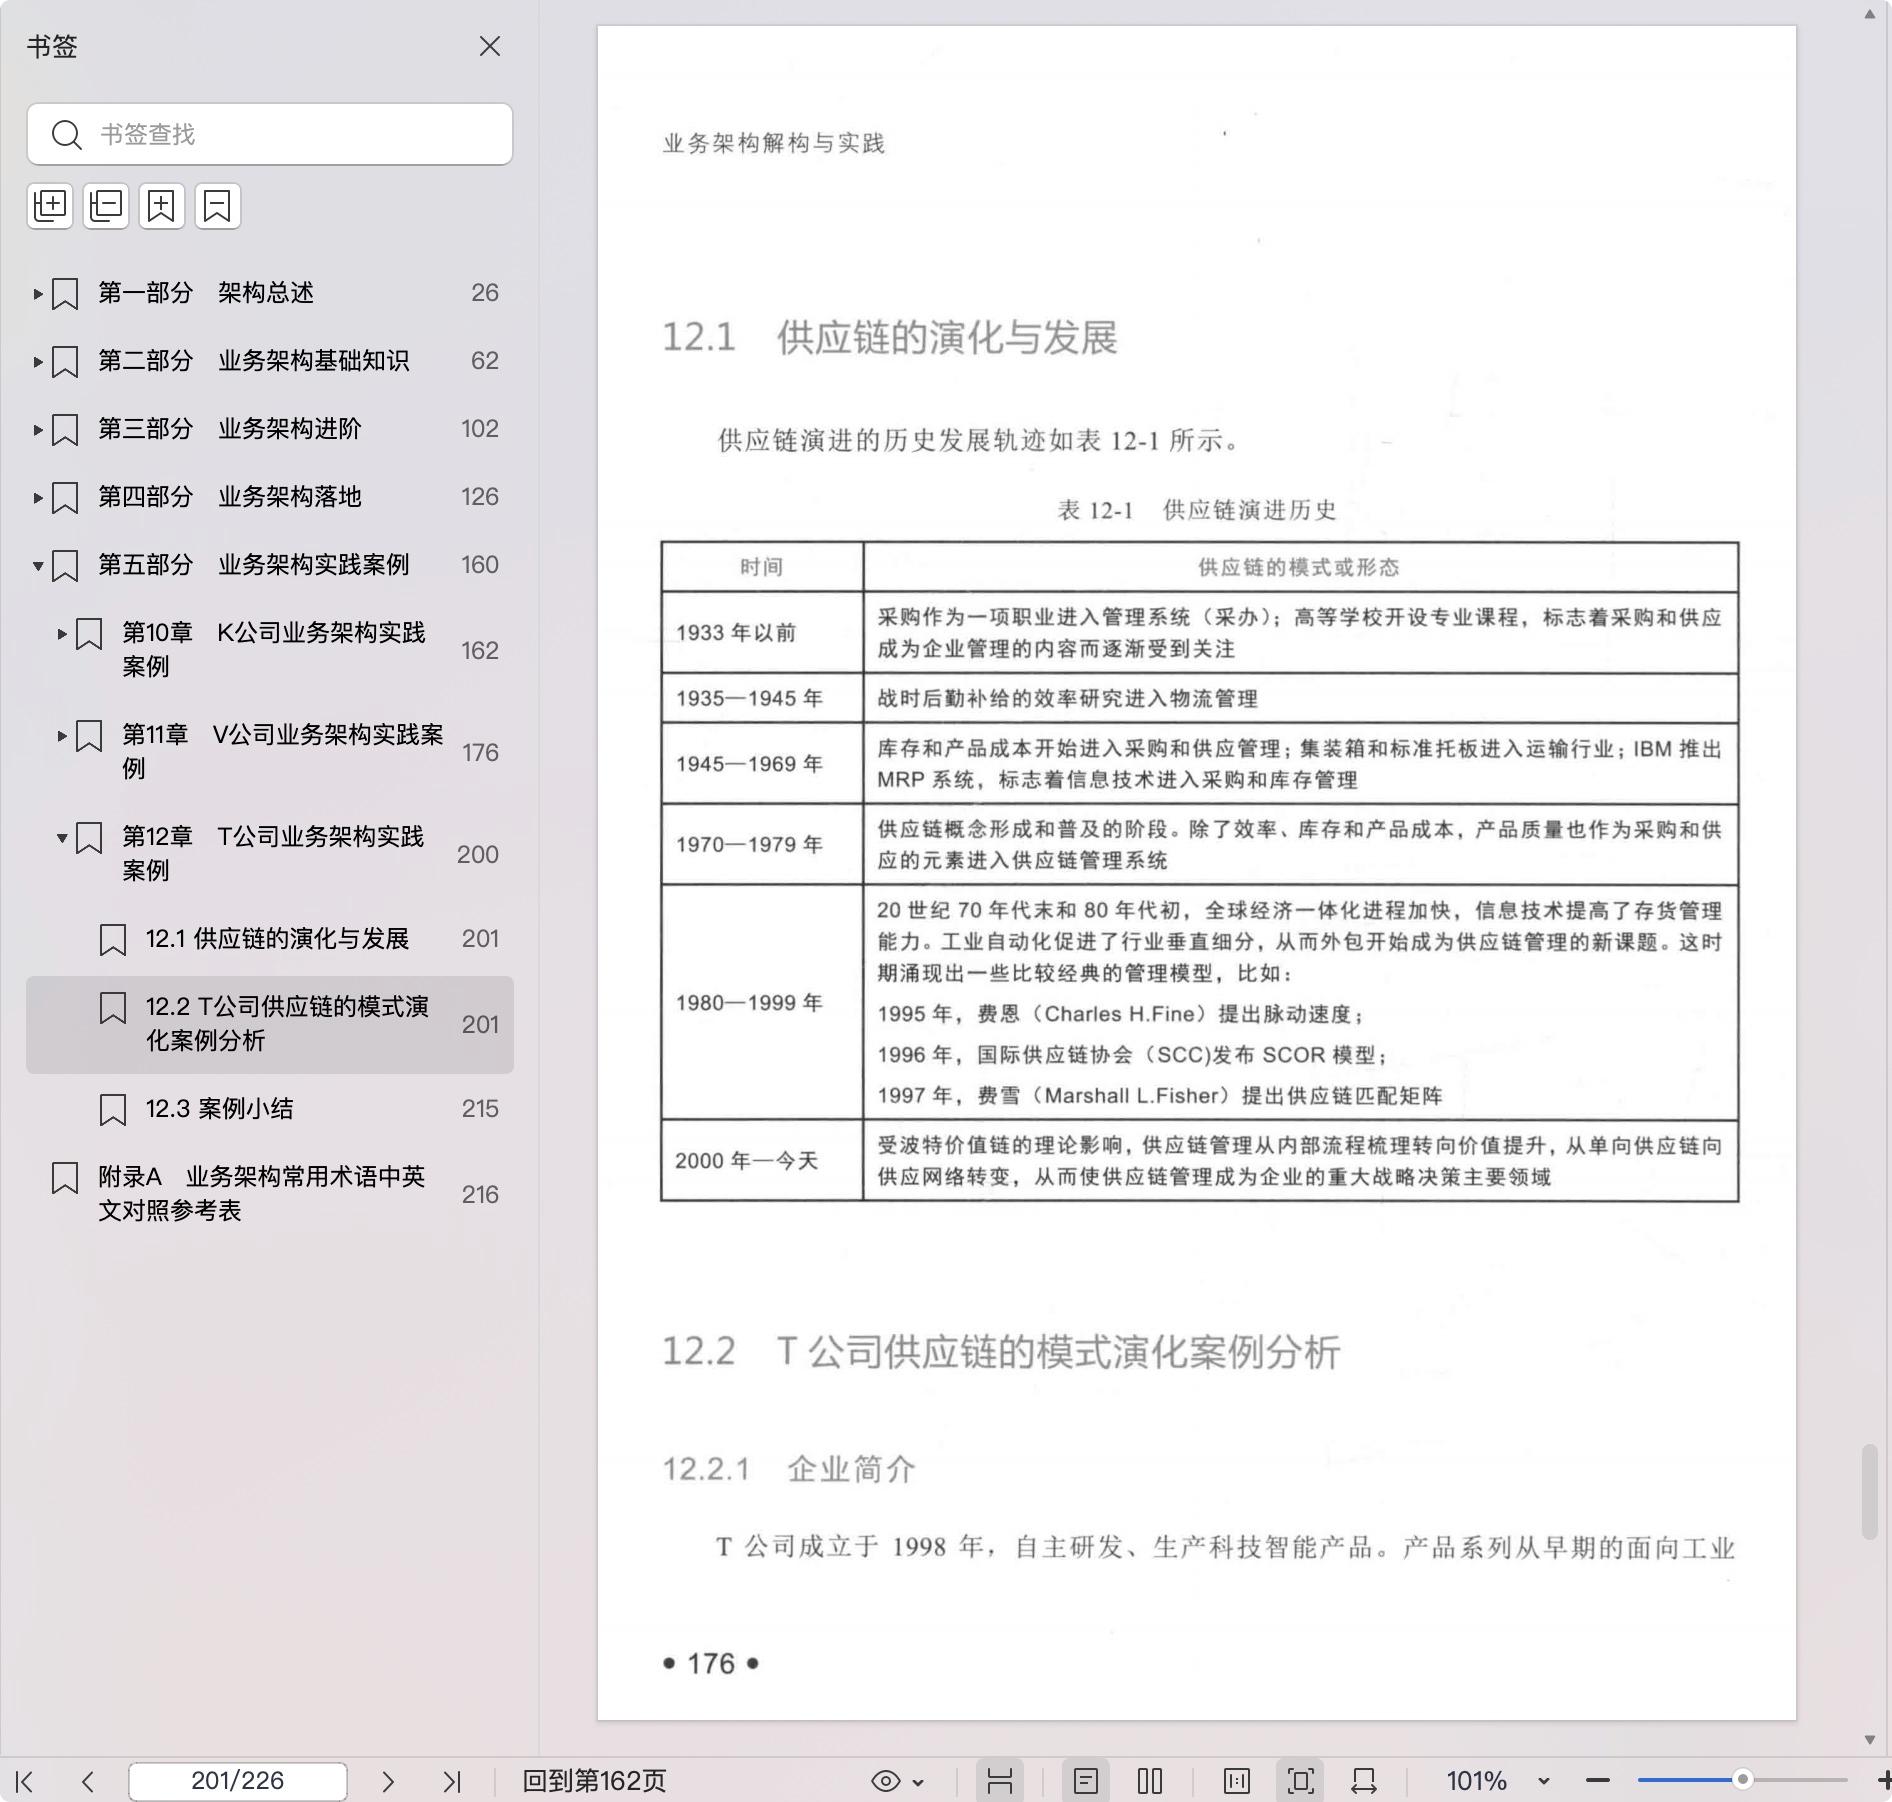Click 回到第162页 to return
Screen dimensions: 1892x1802
coord(594,1781)
